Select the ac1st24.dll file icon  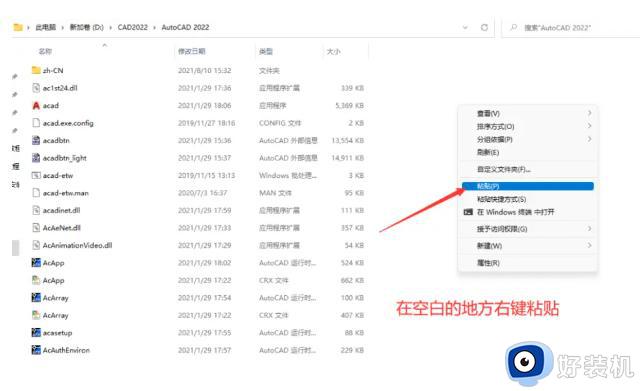coord(36,88)
